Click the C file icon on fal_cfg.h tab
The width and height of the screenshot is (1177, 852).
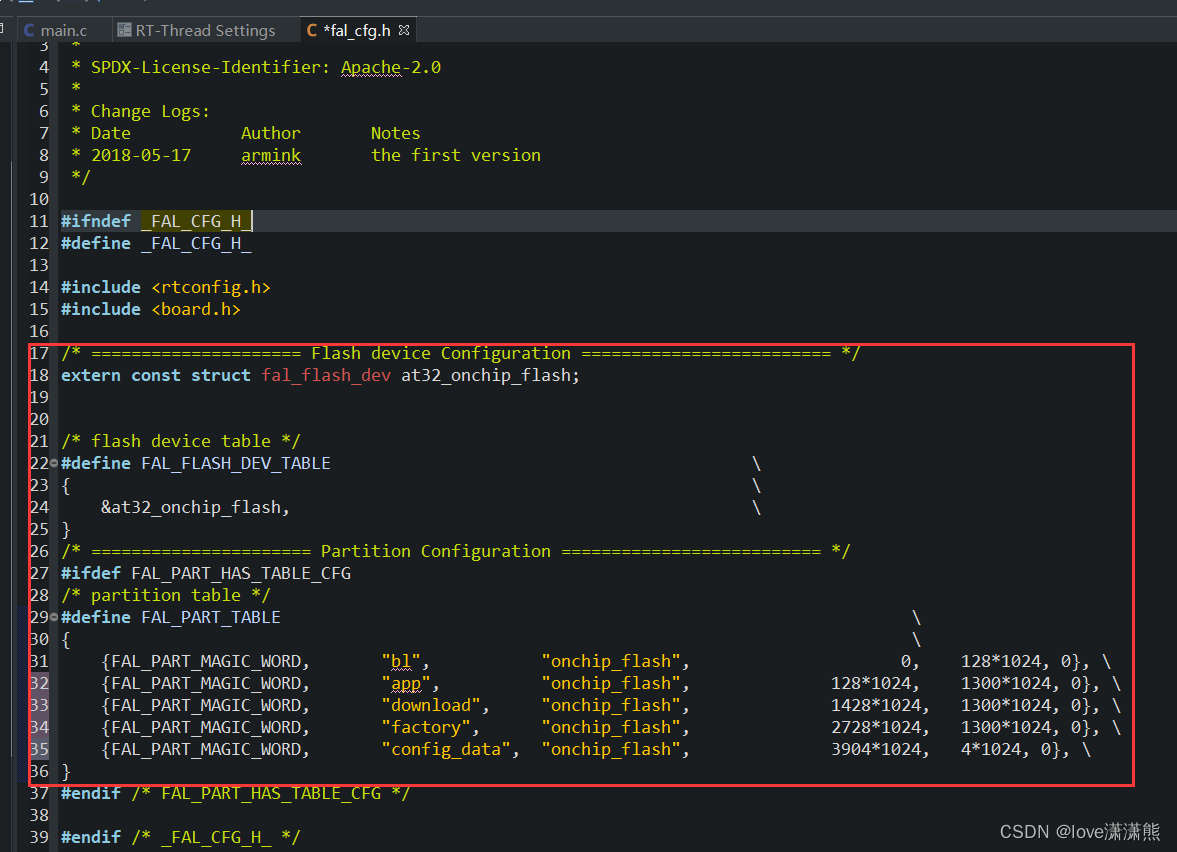coord(312,31)
